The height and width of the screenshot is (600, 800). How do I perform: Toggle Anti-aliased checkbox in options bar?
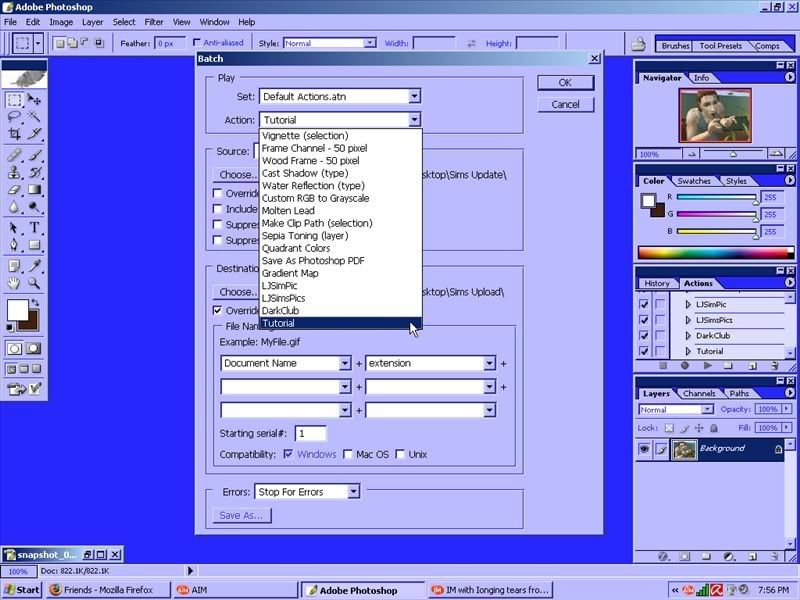coord(197,42)
